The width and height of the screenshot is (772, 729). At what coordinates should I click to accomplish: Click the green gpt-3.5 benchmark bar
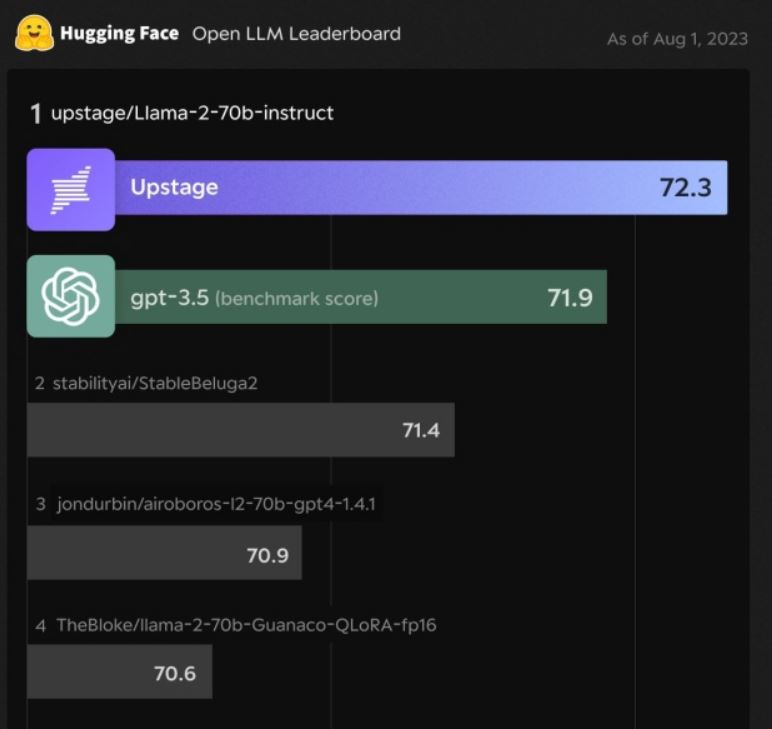pyautogui.click(x=361, y=297)
